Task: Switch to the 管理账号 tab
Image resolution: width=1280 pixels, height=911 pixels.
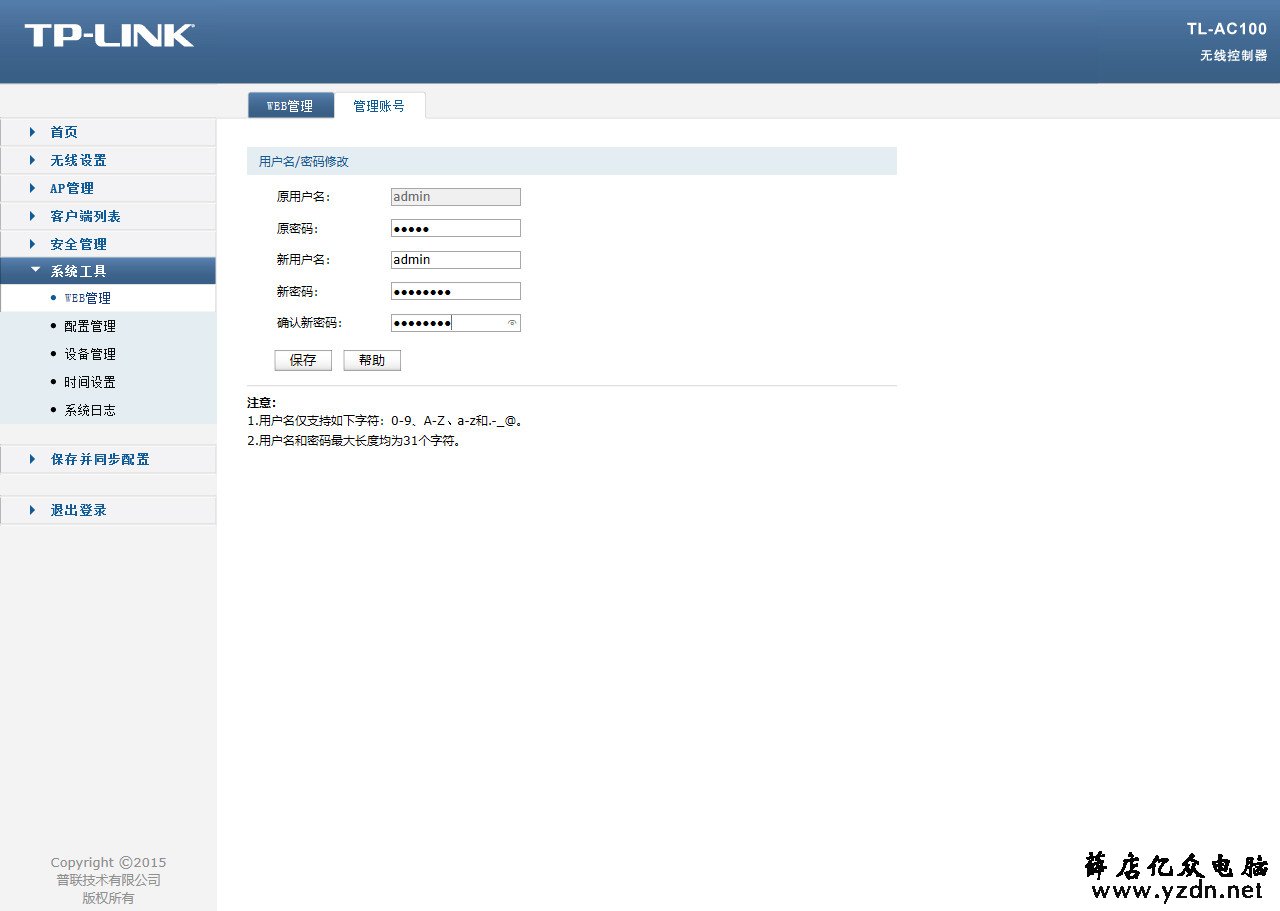Action: click(x=379, y=105)
